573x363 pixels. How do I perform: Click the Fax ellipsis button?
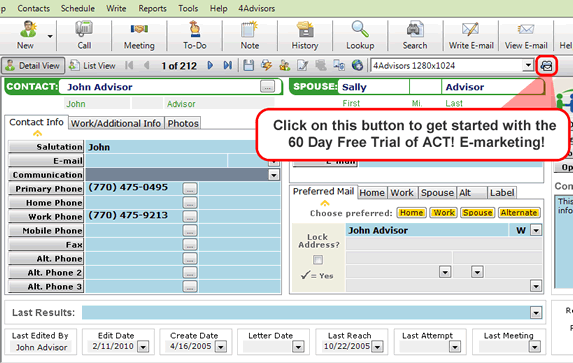point(190,245)
